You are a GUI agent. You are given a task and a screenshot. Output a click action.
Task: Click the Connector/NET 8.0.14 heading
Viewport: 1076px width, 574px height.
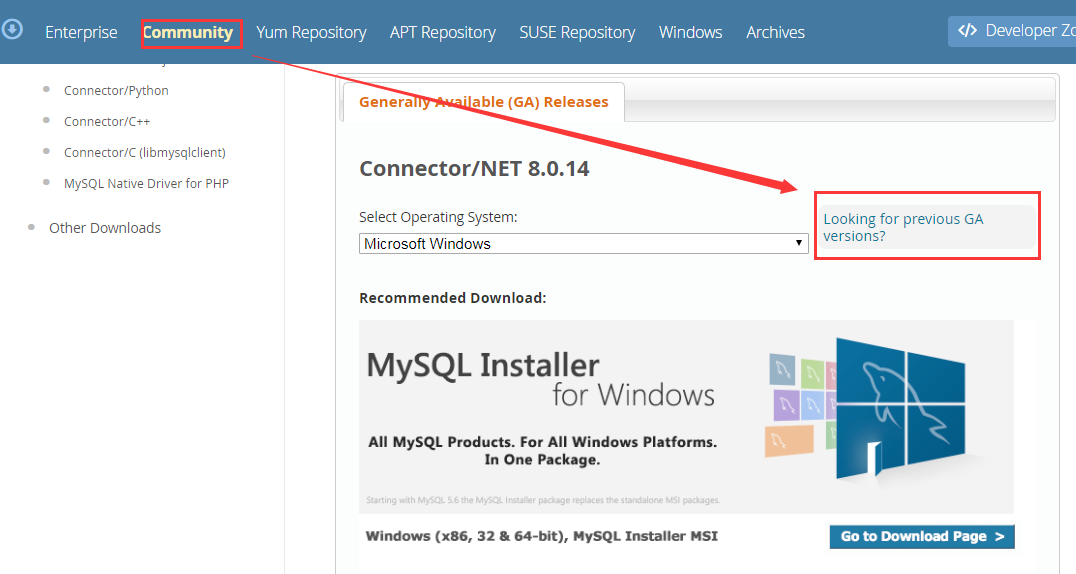pos(474,169)
